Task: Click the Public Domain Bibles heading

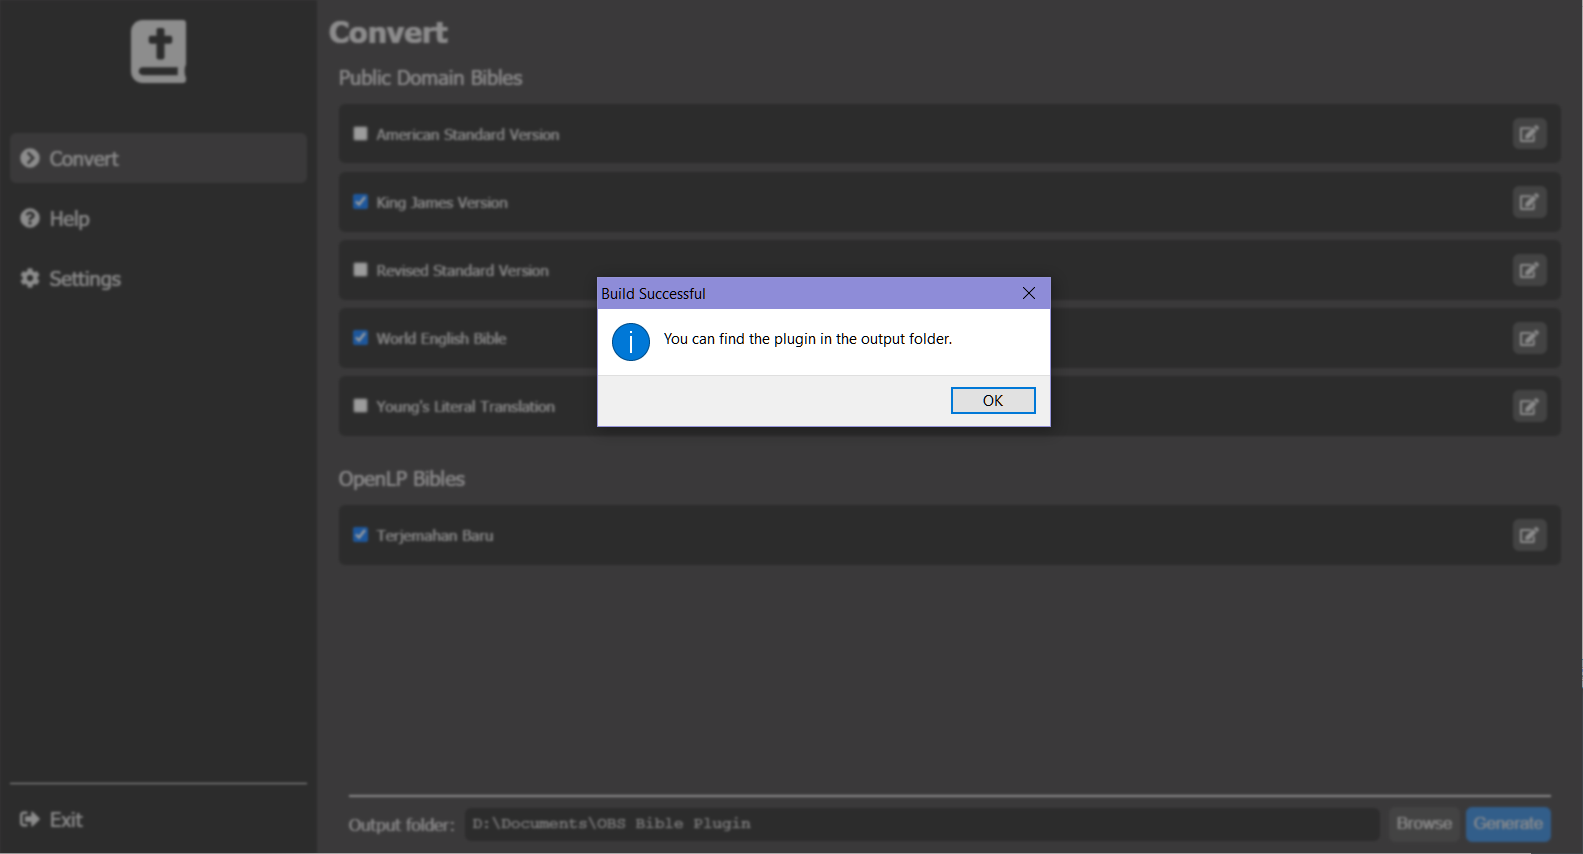Action: pos(430,78)
